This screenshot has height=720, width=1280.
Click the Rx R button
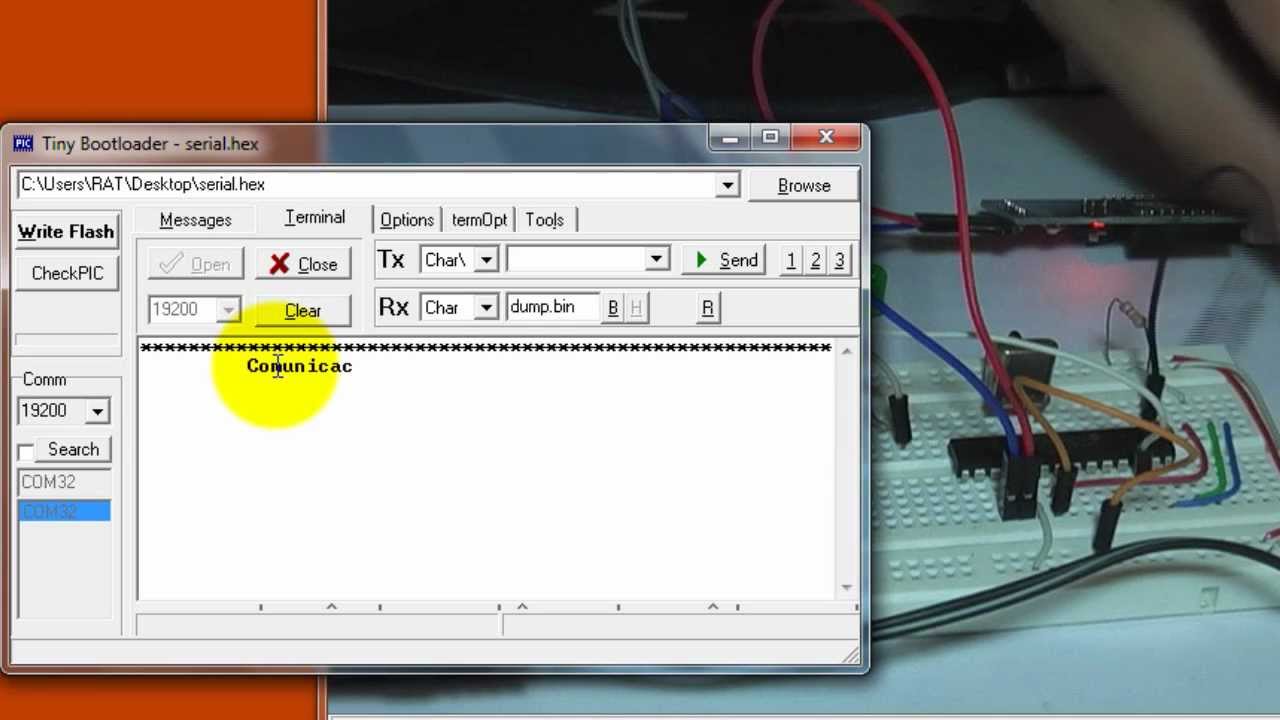[x=707, y=308]
